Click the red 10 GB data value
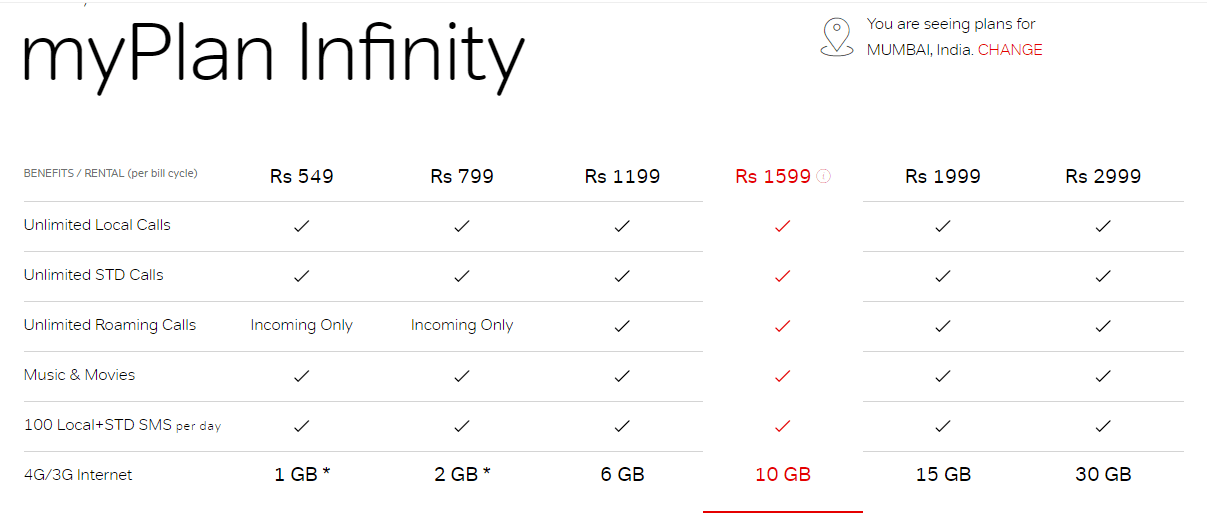Viewport: 1207px width, 513px height. 783,475
